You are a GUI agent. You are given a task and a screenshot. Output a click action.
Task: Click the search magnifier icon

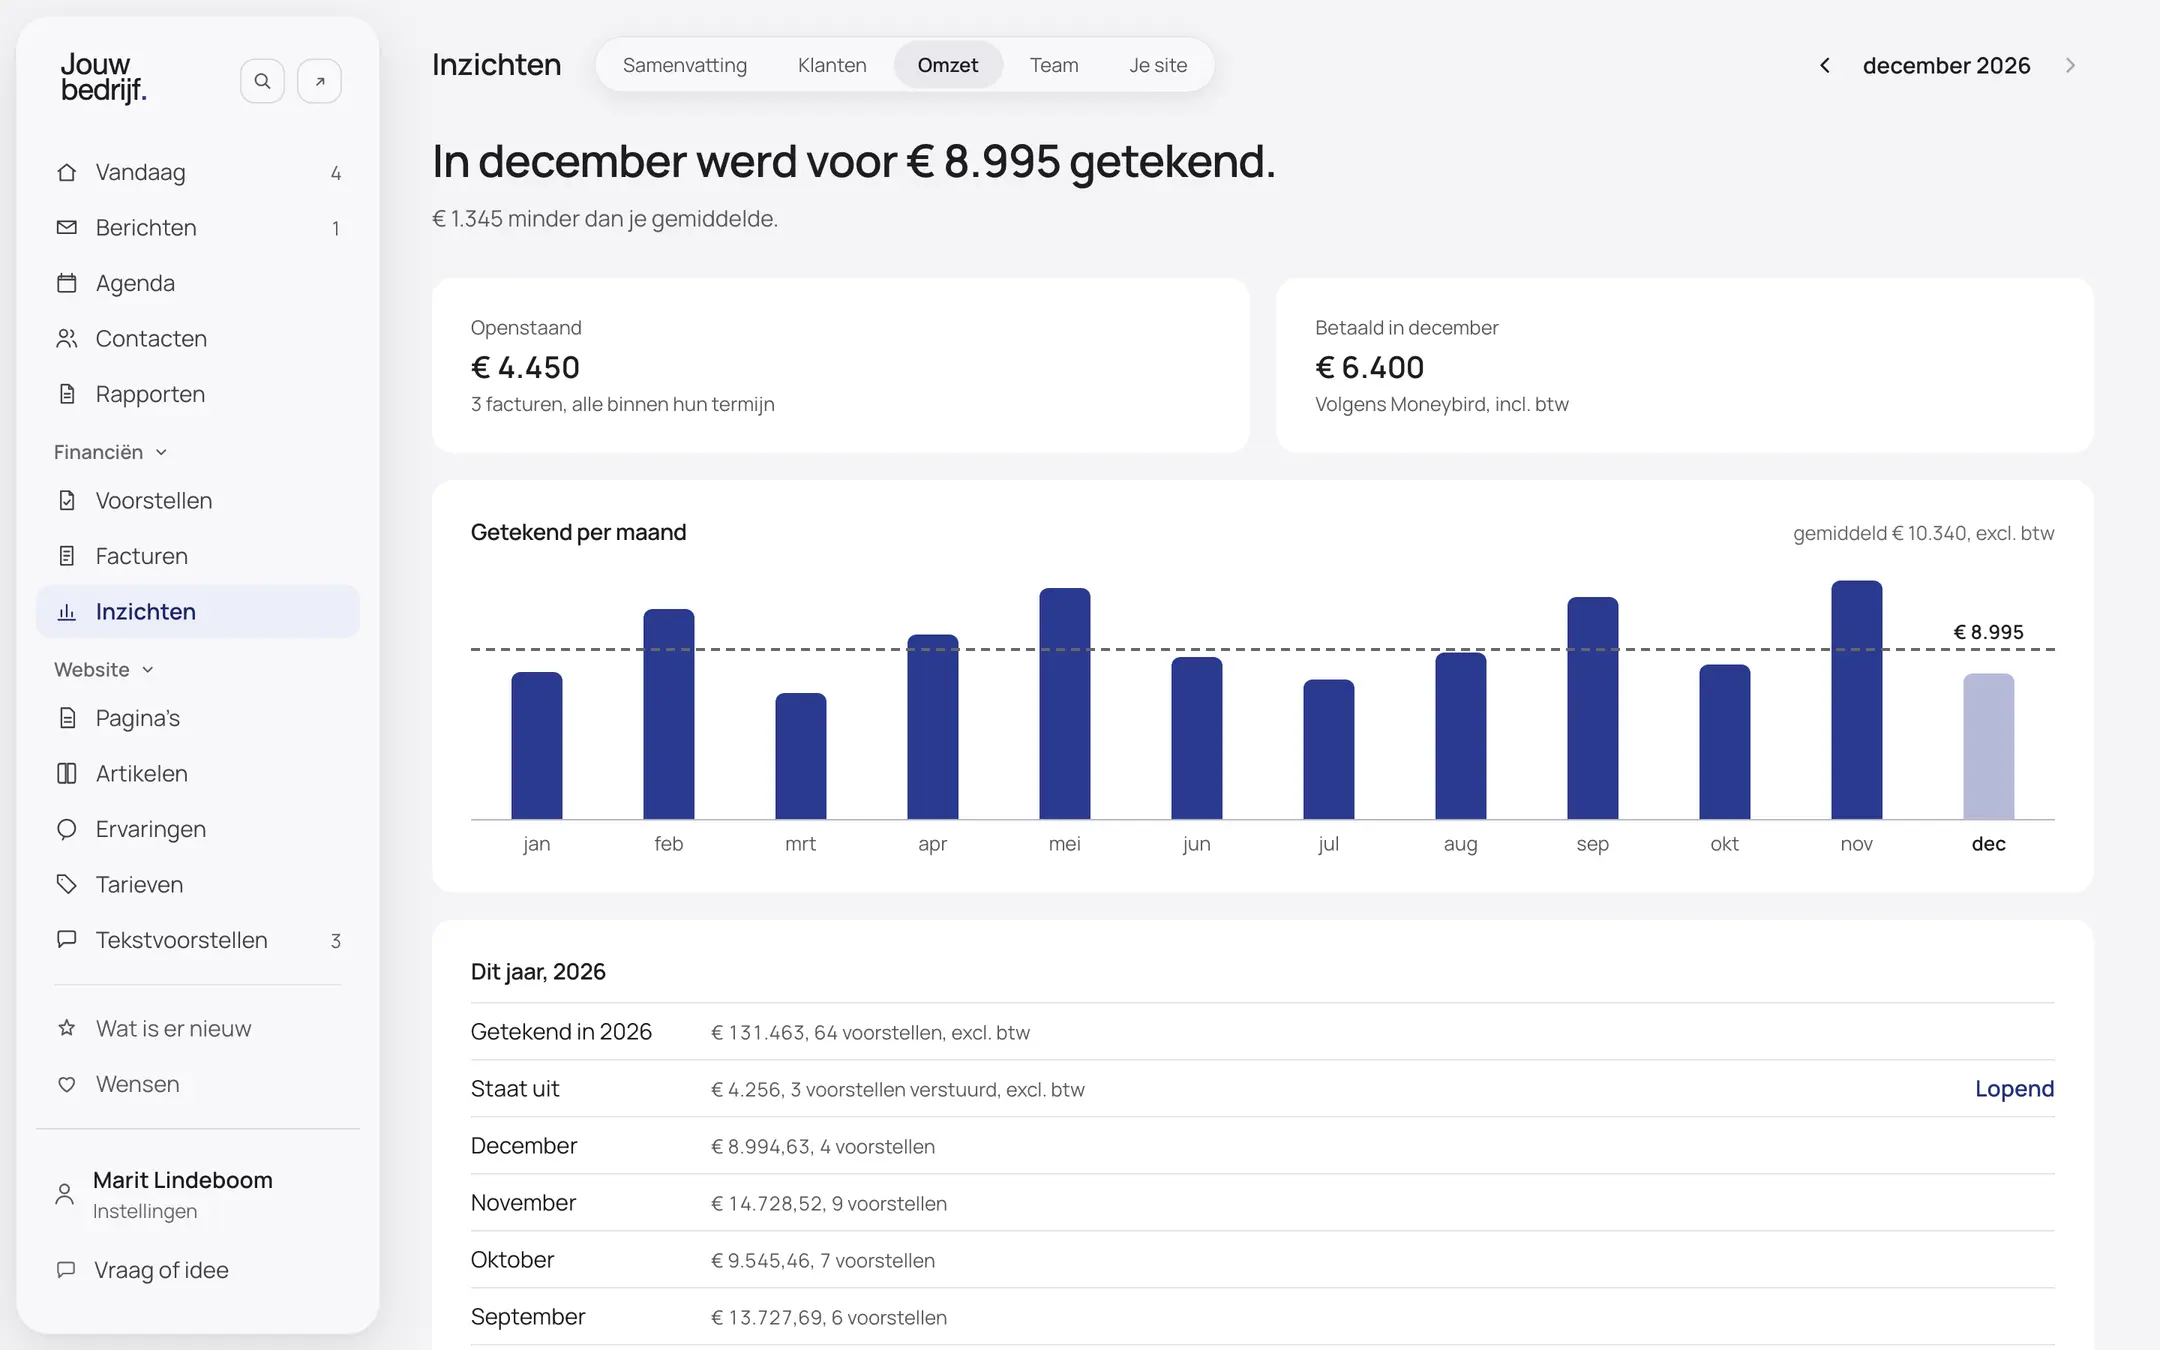[262, 81]
